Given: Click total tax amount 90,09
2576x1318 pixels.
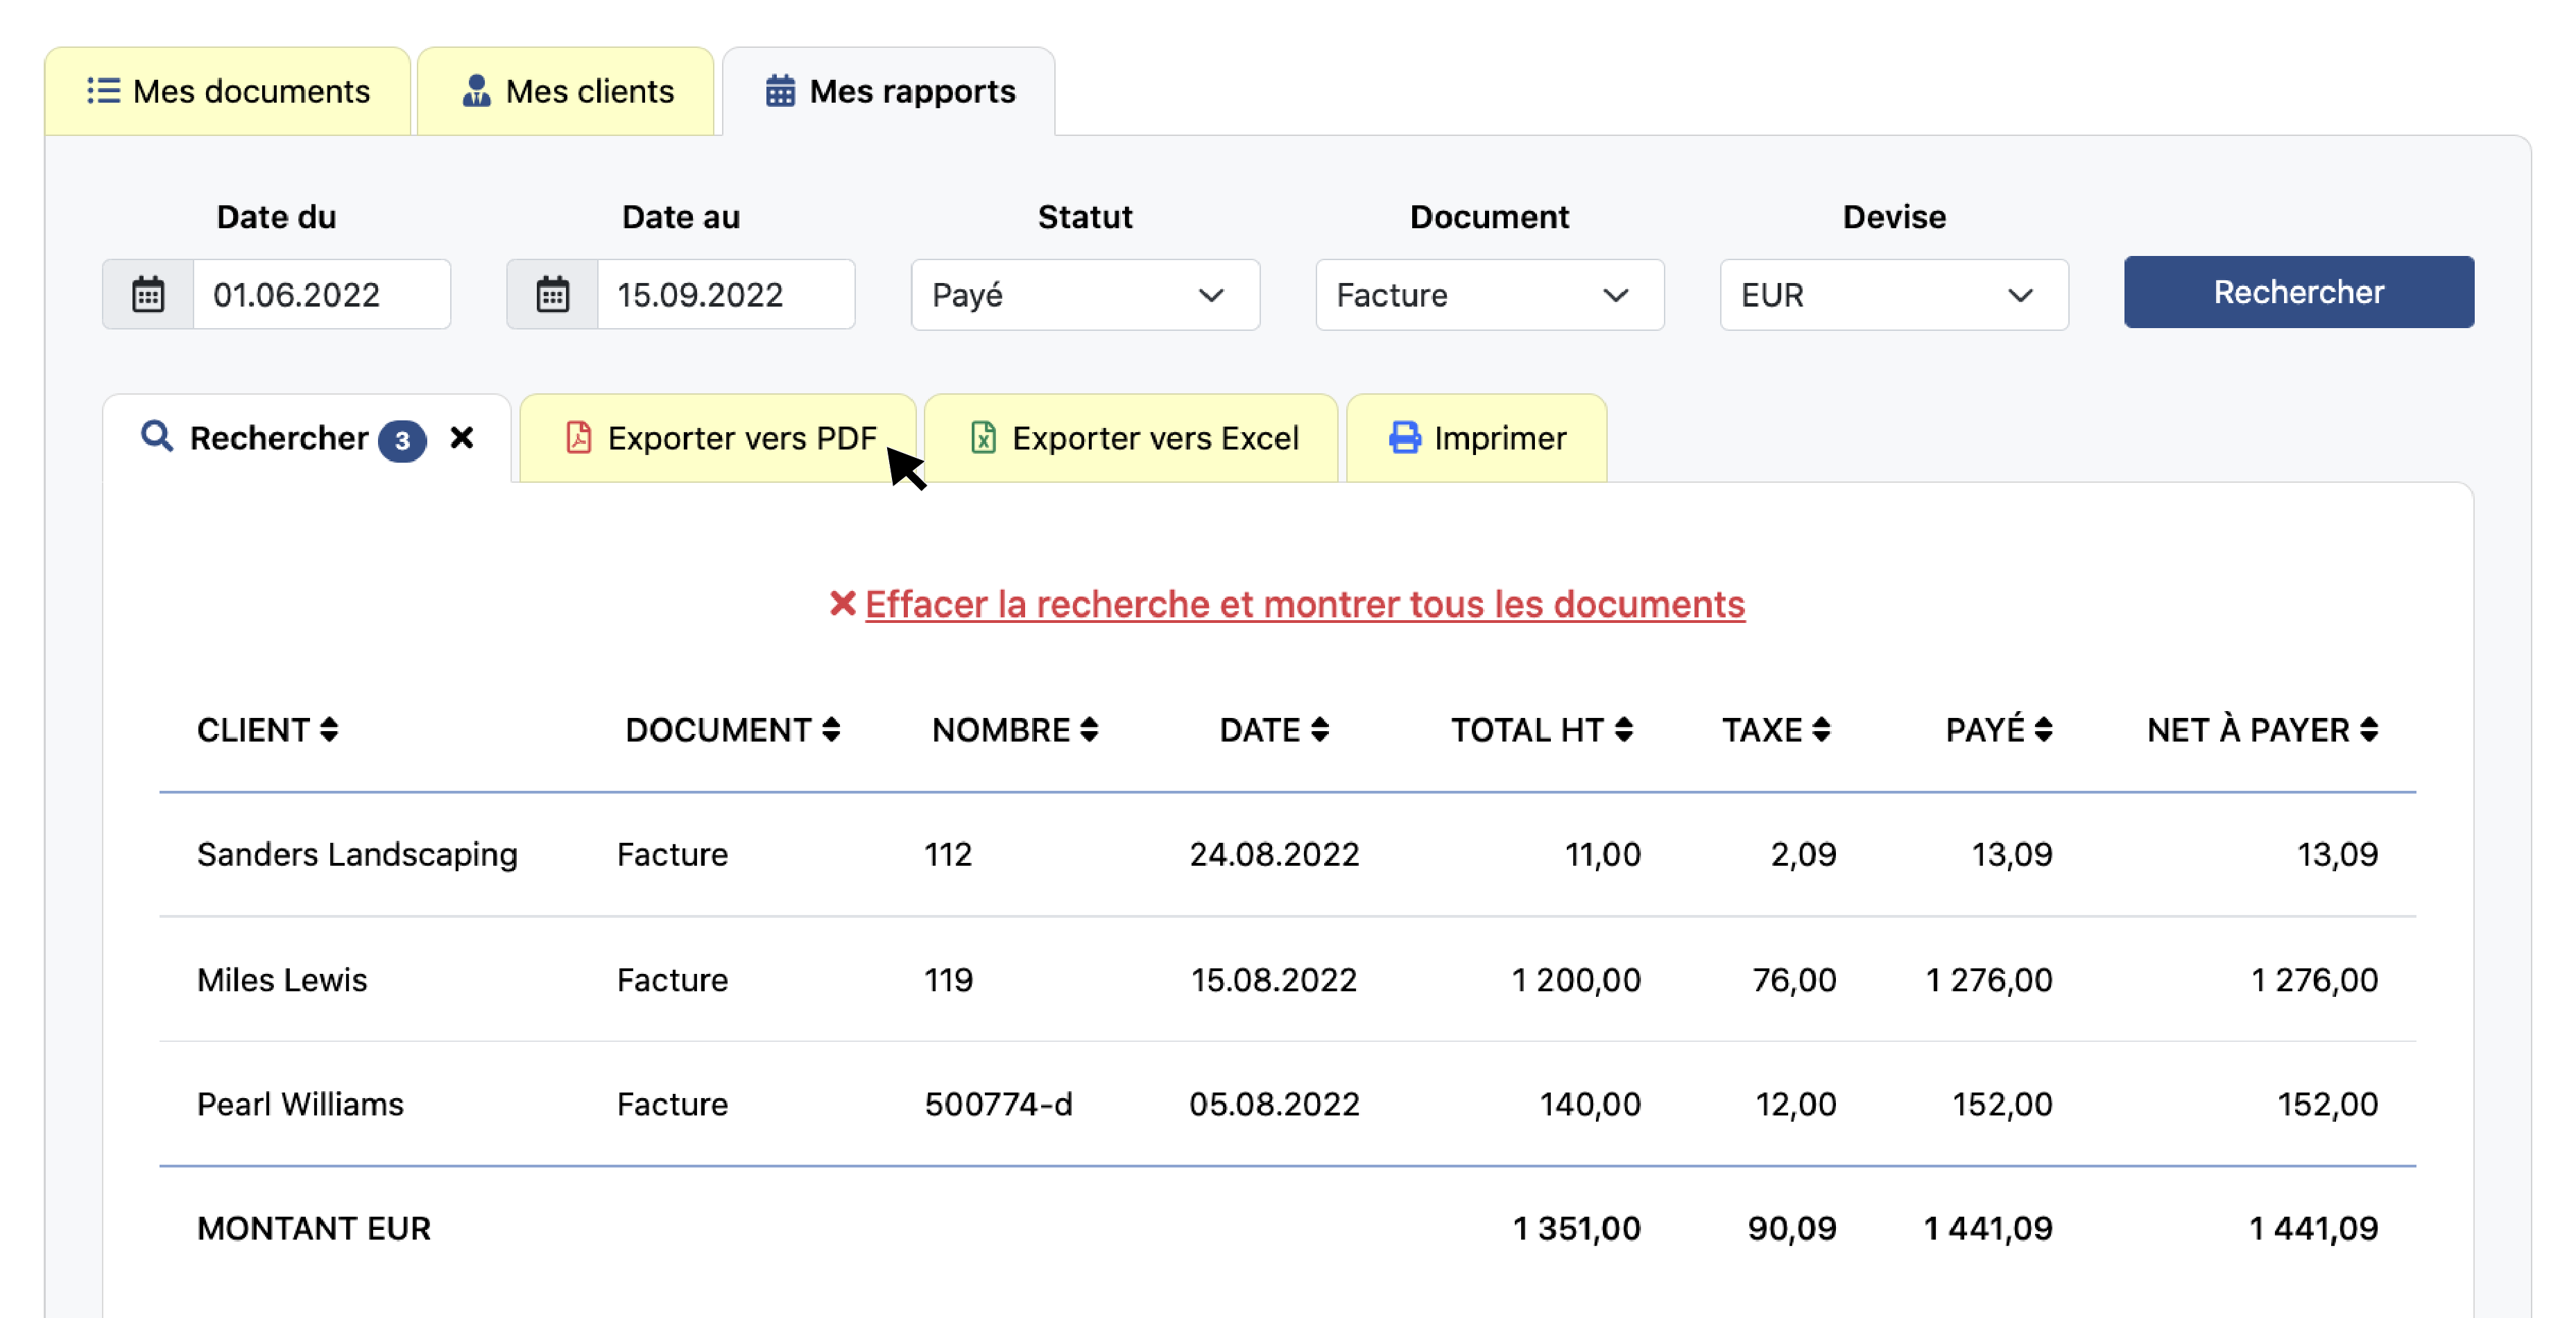Looking at the screenshot, I should (x=1792, y=1228).
